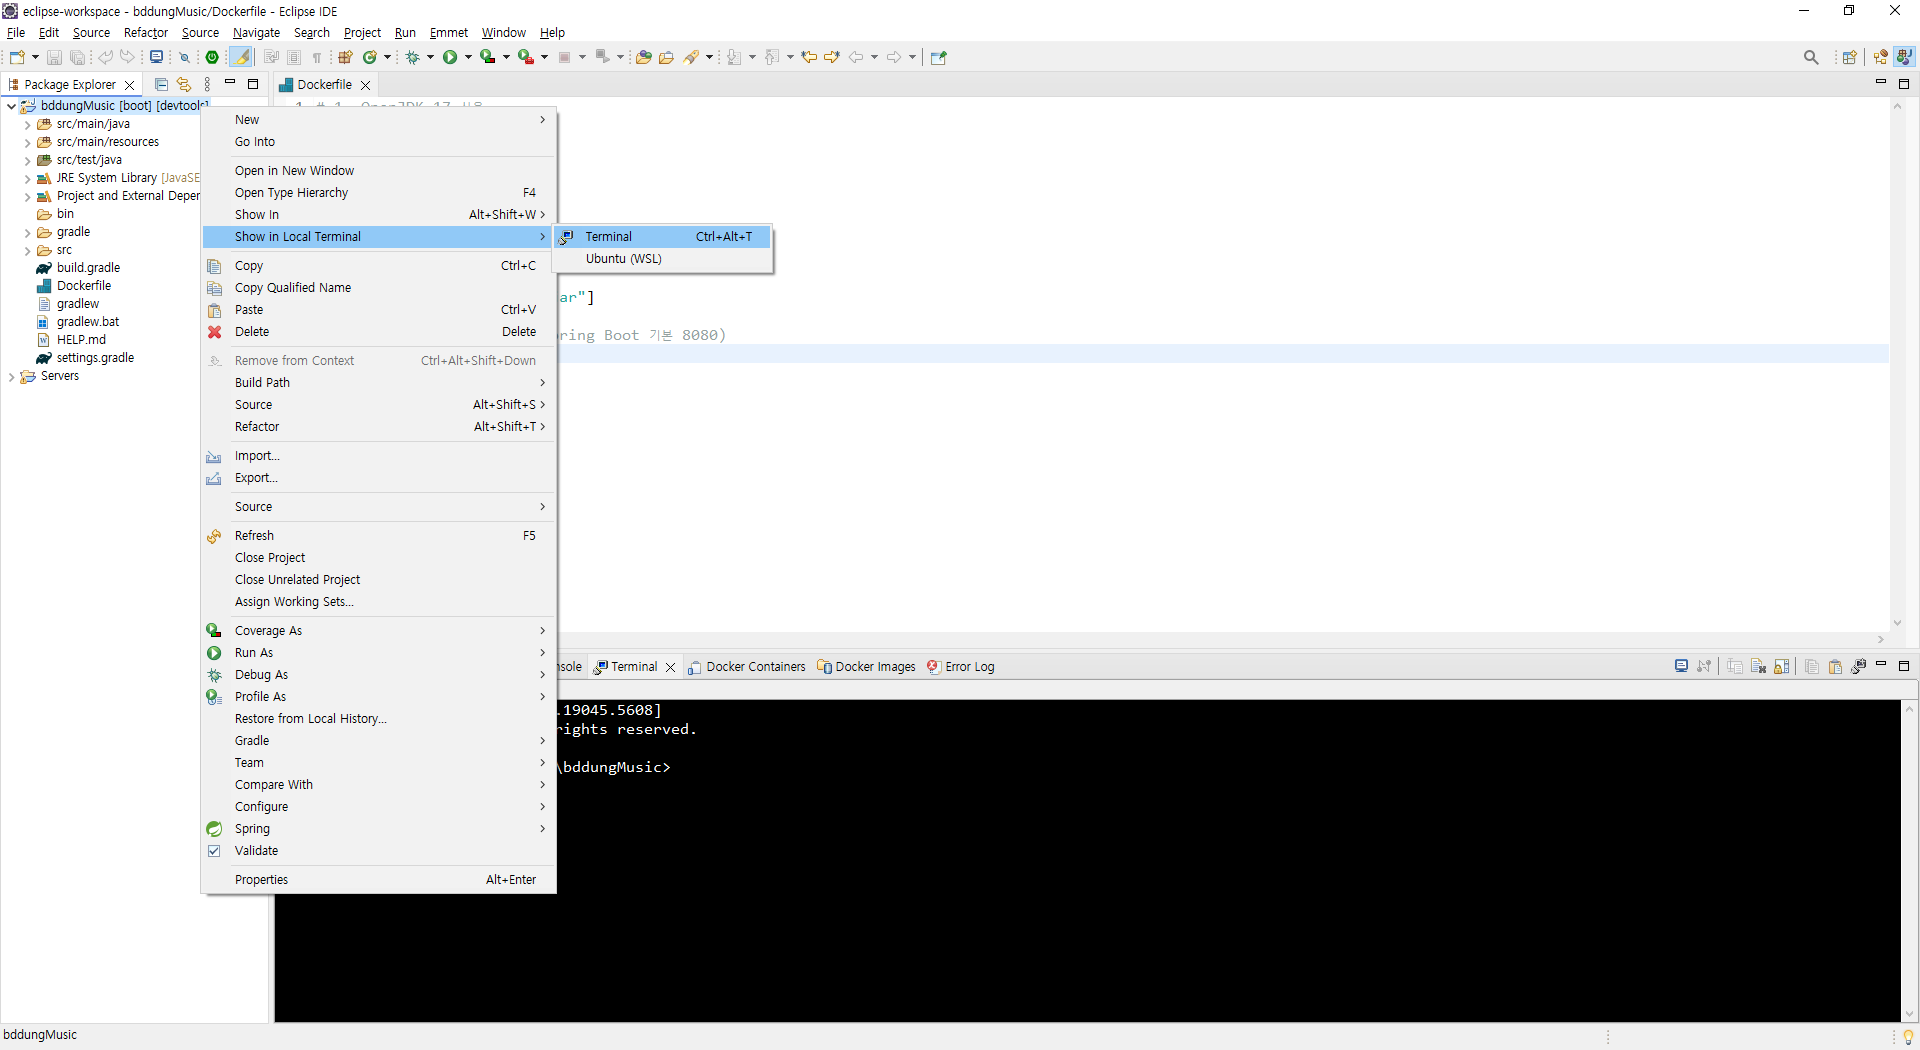Image resolution: width=1920 pixels, height=1050 pixels.
Task: Expand the src/main/java folder
Action: click(x=27, y=124)
